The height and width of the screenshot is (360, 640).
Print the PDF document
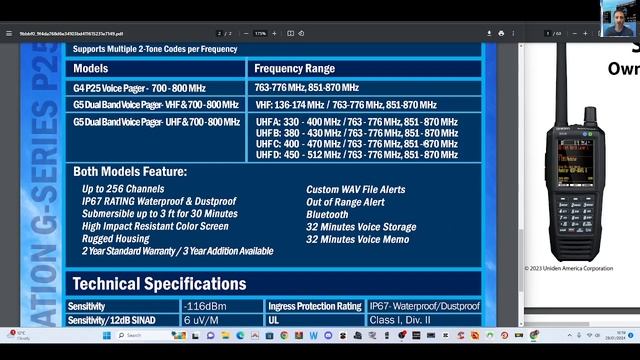(x=501, y=33)
